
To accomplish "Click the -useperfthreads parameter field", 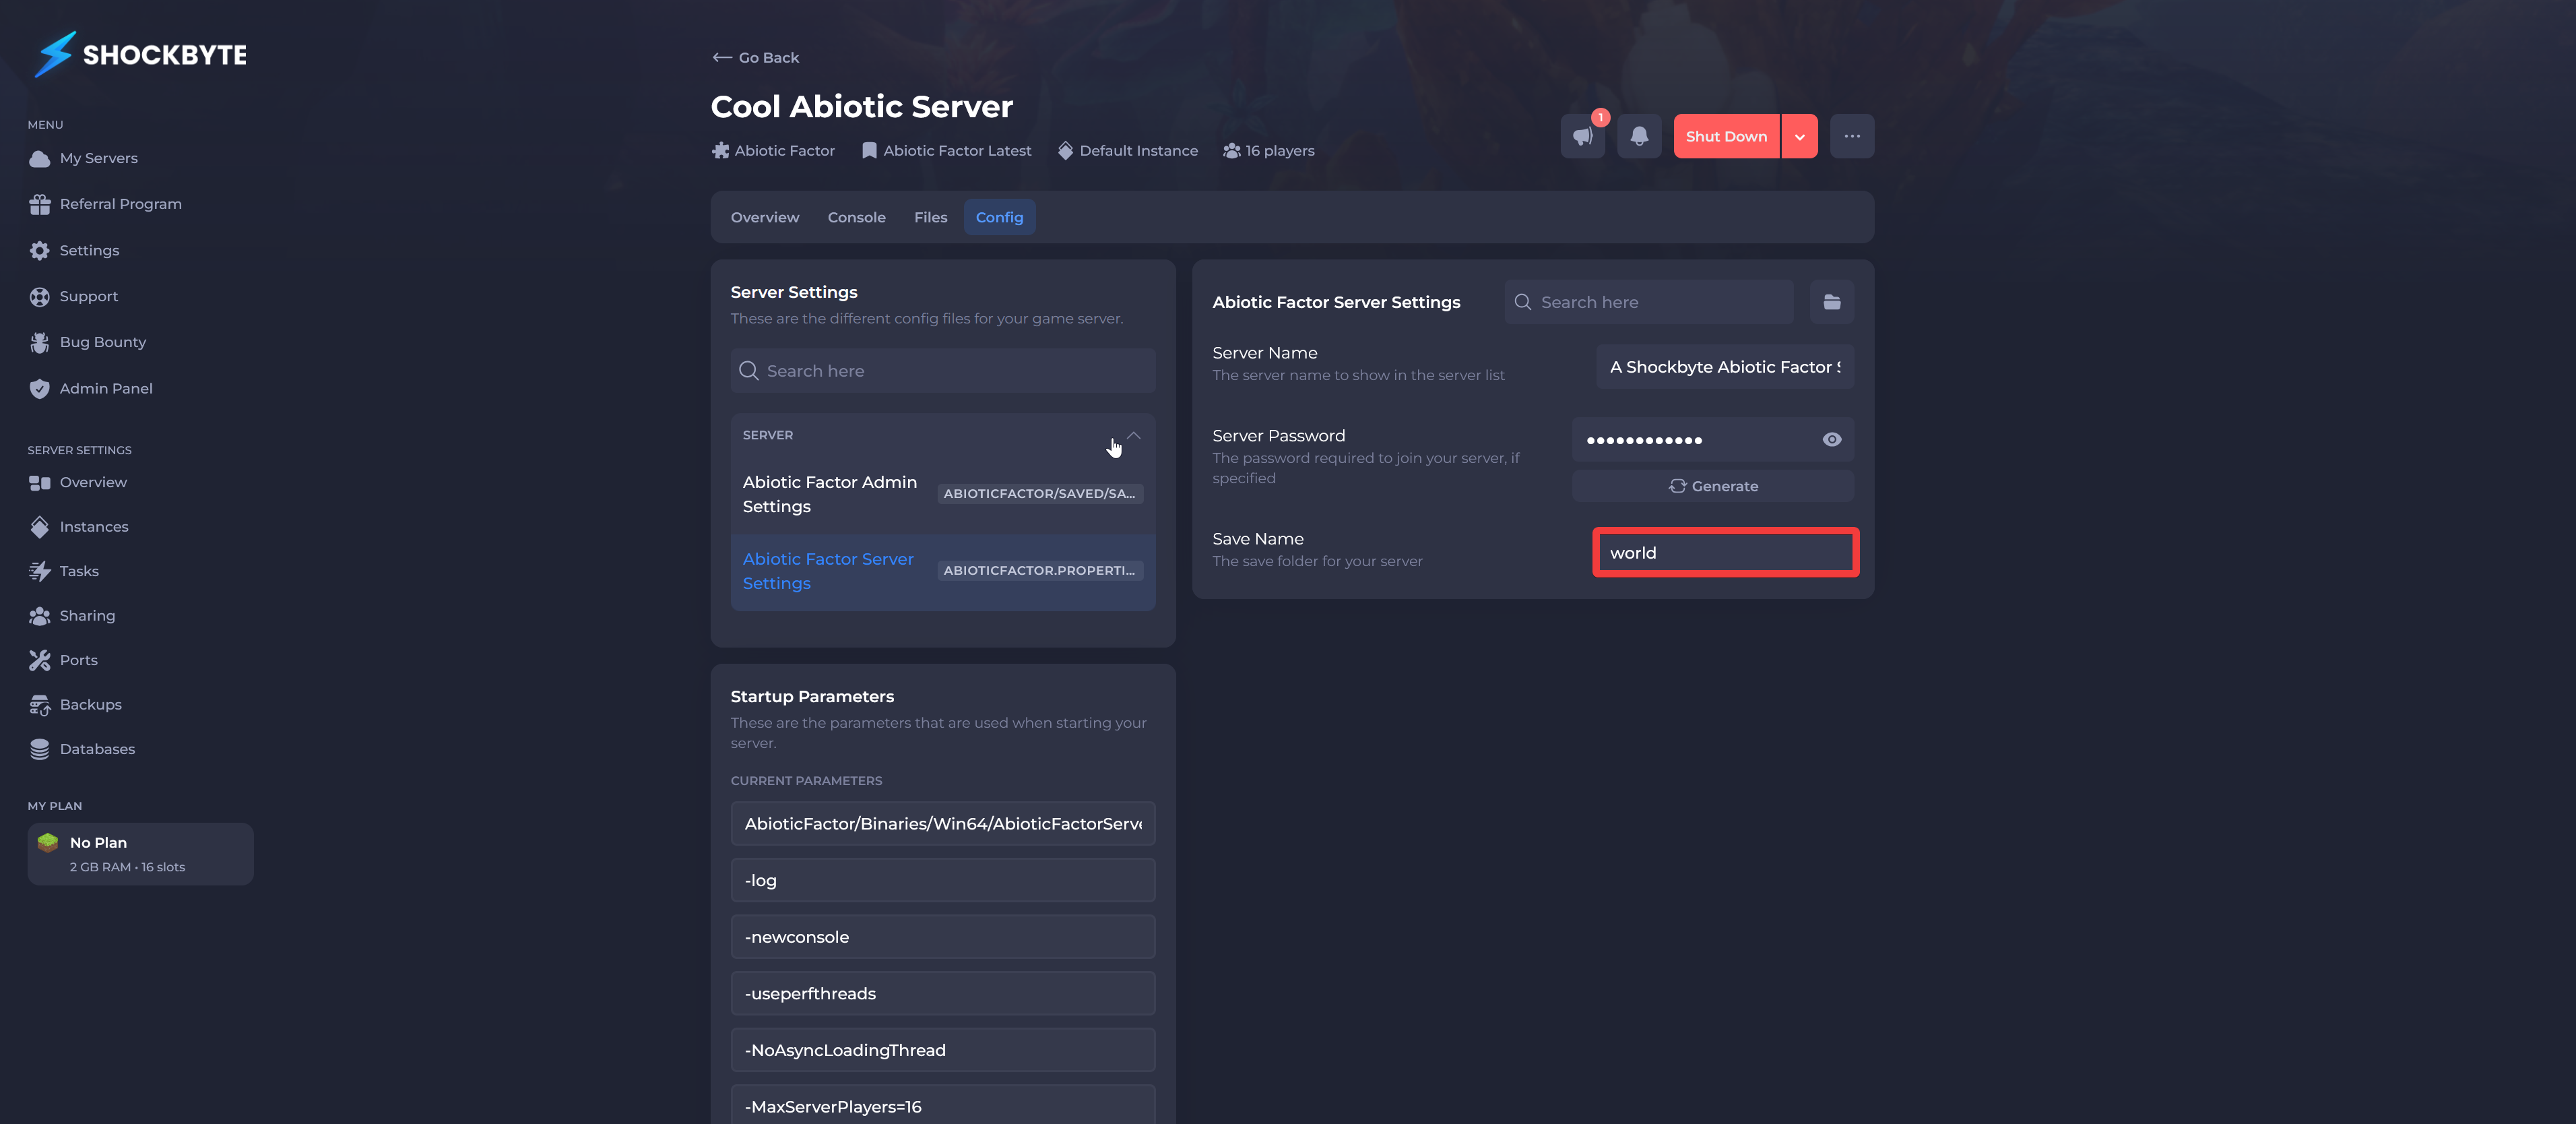I will click(943, 994).
